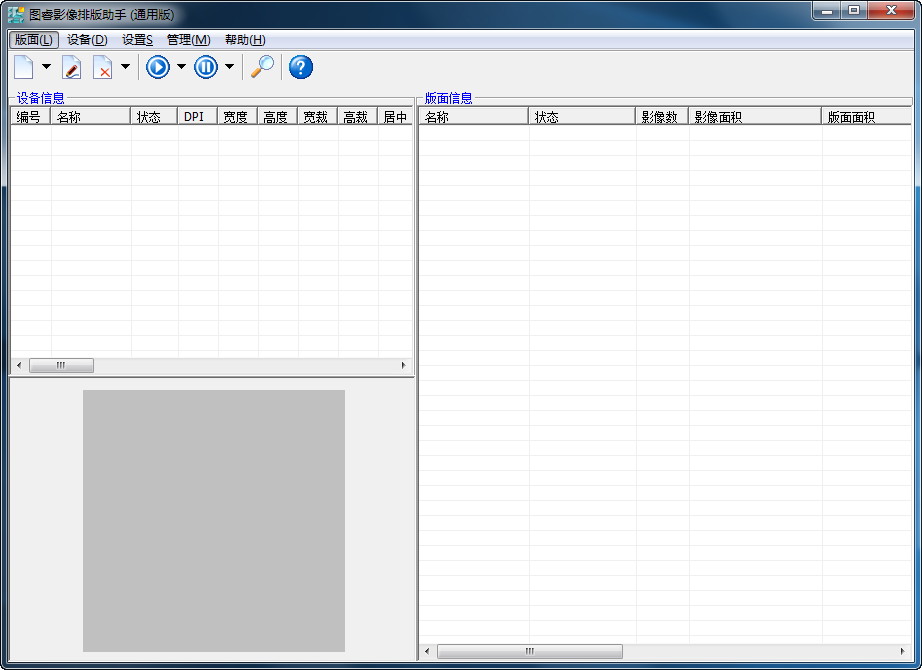Expand the new layout dropdown arrow
This screenshot has width=922, height=670.
(x=46, y=67)
